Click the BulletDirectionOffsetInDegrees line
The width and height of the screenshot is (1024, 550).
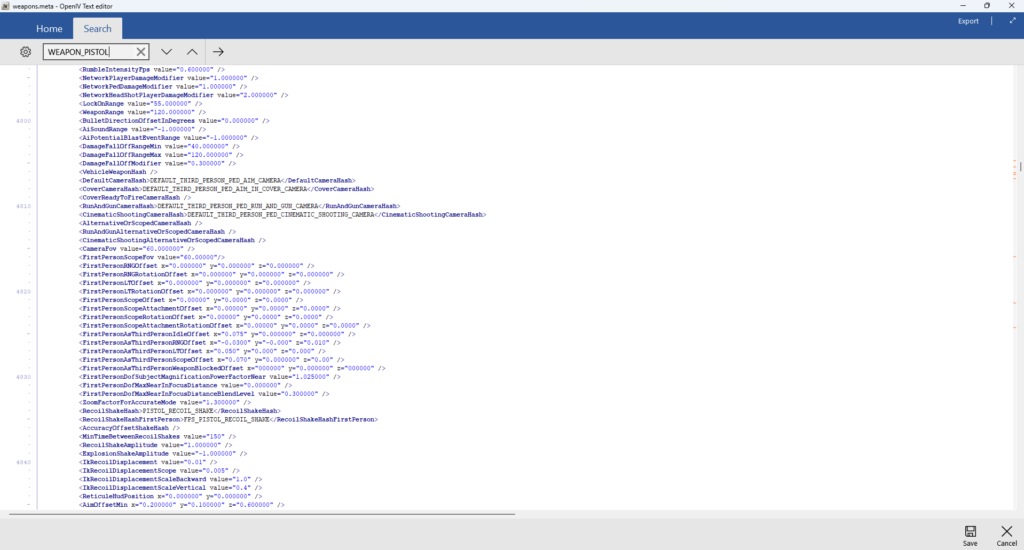174,121
